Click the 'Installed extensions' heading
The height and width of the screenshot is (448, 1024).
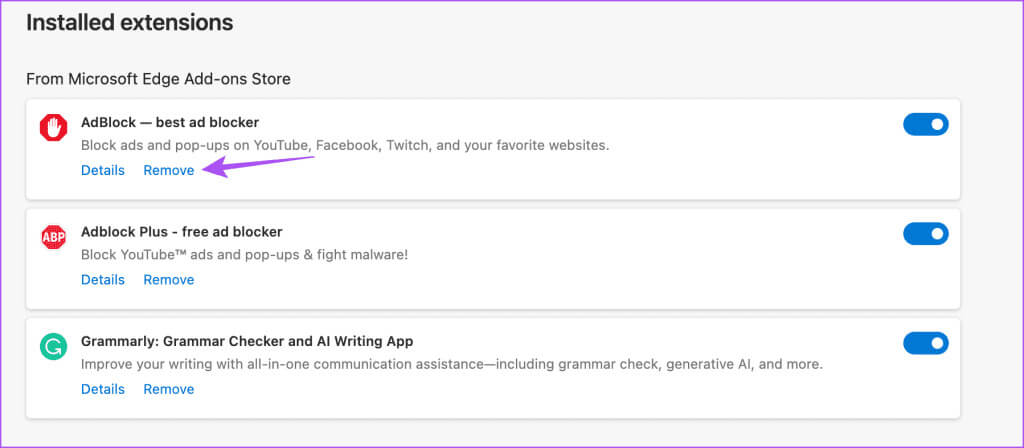[129, 23]
